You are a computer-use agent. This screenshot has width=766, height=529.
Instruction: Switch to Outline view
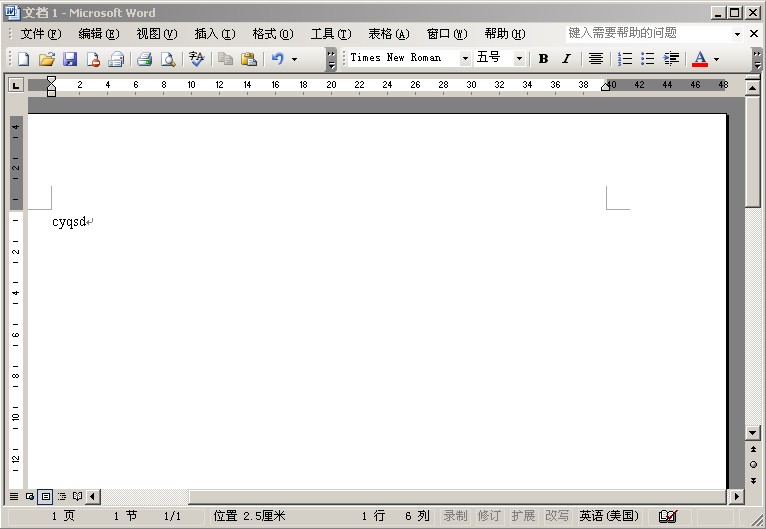(x=62, y=496)
